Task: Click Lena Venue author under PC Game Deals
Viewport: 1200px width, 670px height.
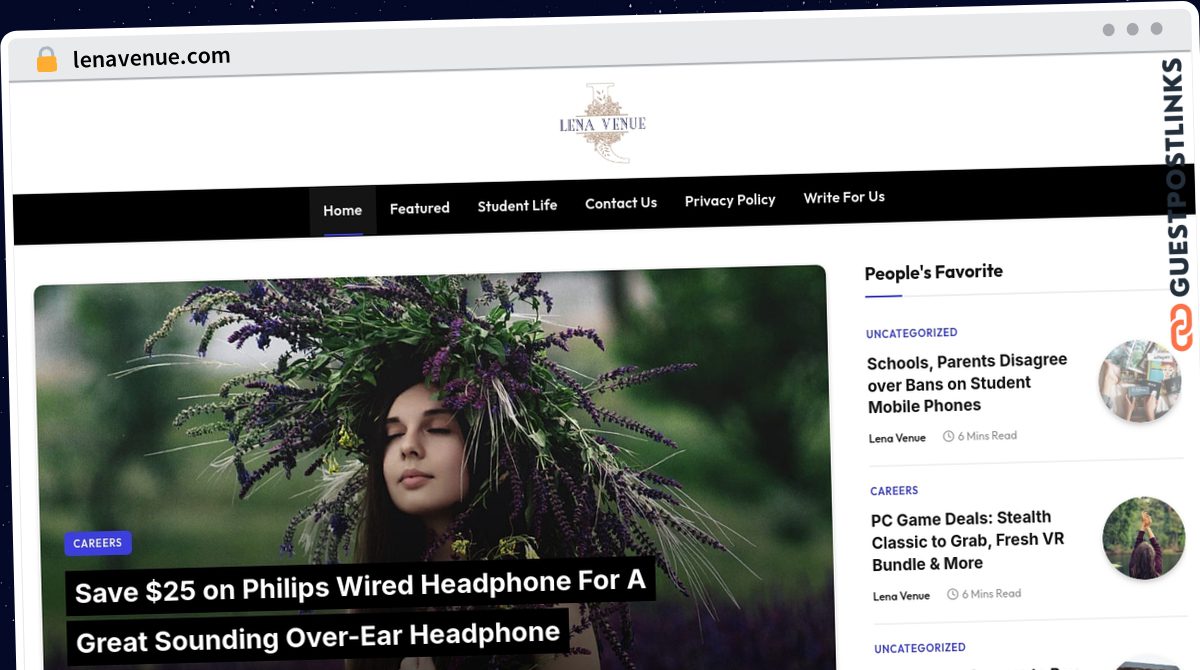Action: (901, 596)
